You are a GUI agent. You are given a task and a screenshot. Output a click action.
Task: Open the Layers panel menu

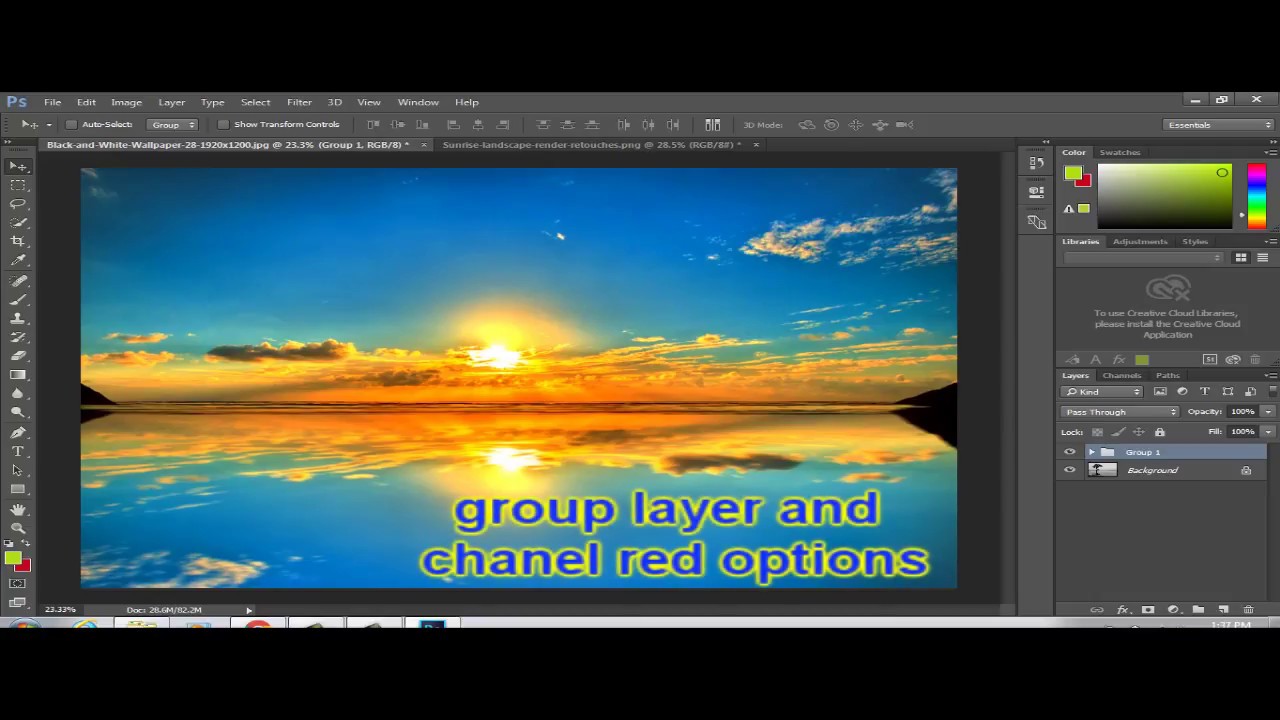click(1270, 376)
